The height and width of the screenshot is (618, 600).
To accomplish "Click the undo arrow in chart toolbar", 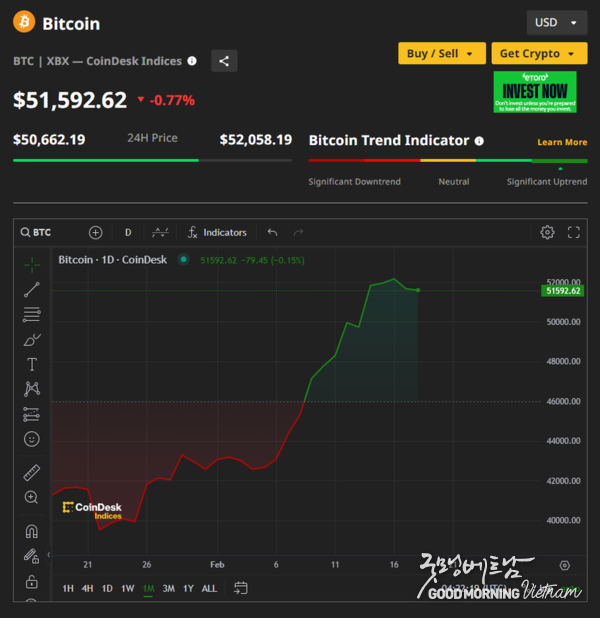I will coord(272,233).
